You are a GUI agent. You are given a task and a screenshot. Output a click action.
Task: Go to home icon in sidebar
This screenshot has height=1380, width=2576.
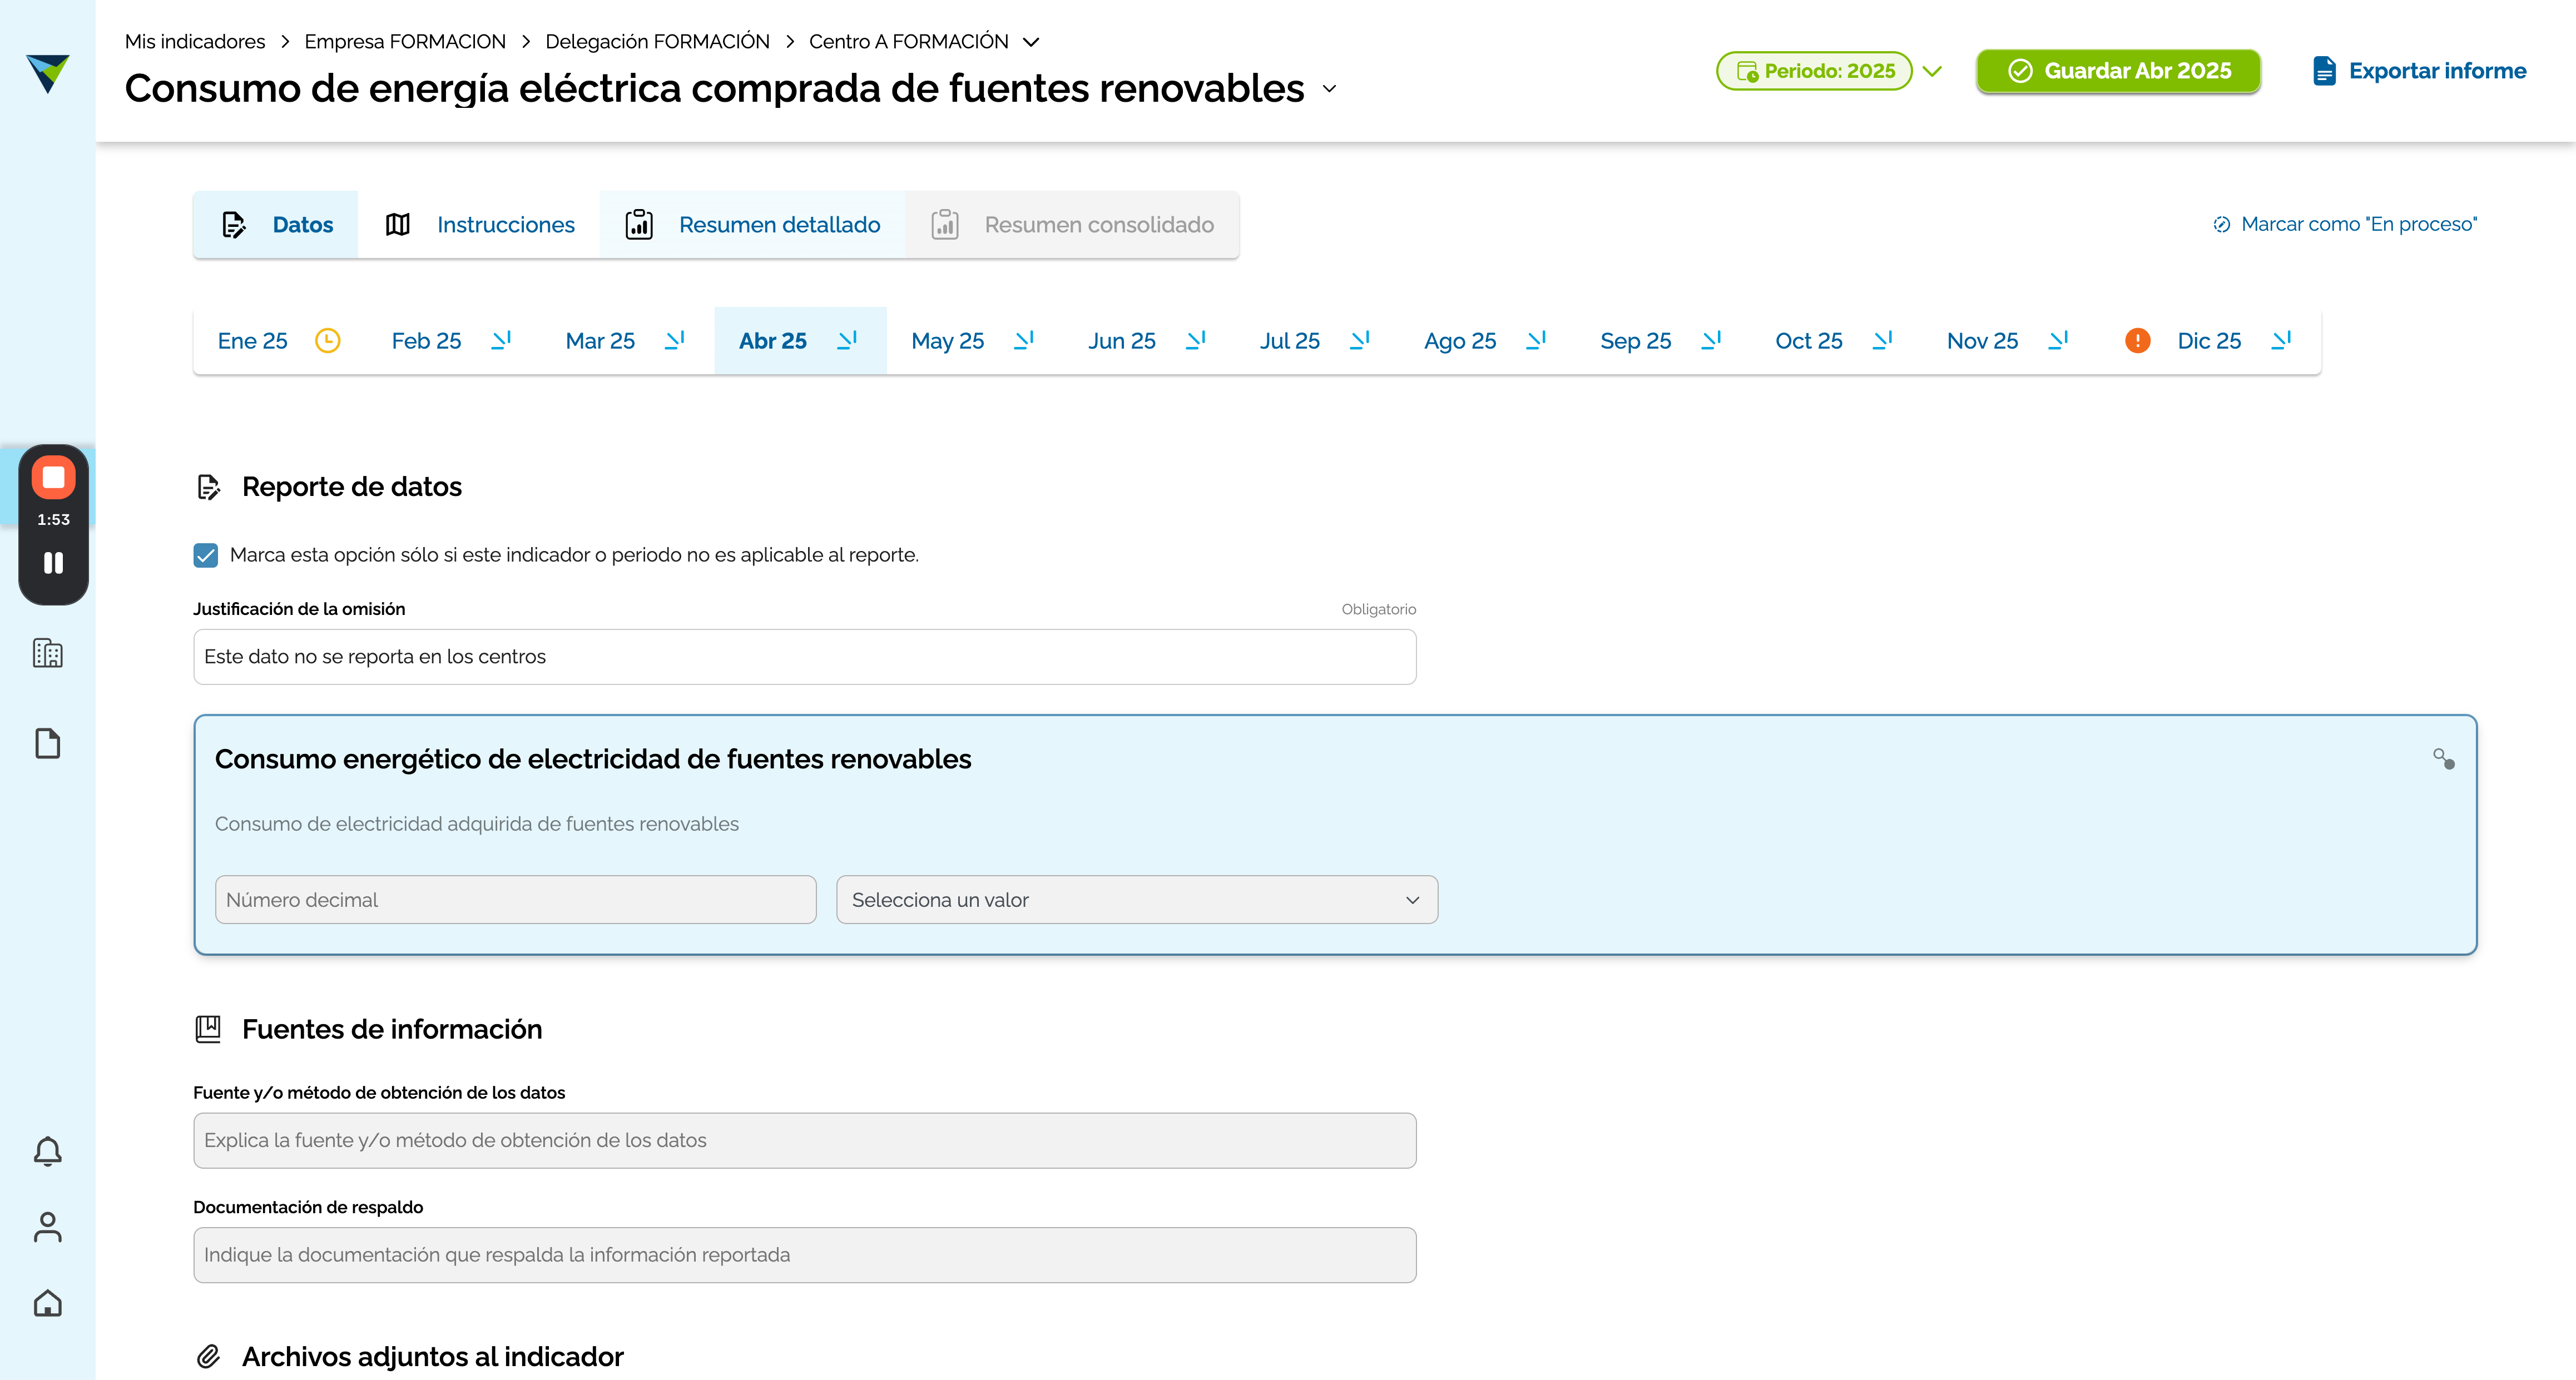tap(47, 1303)
